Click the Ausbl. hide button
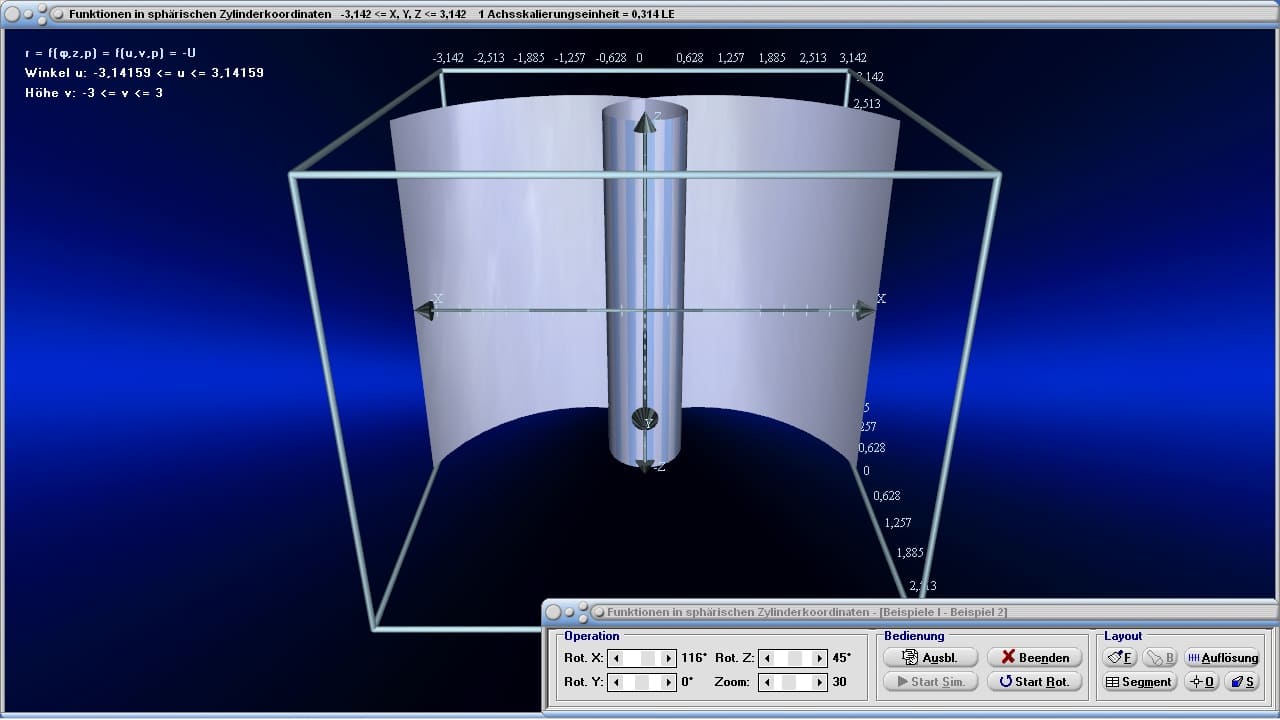The width and height of the screenshot is (1280, 720). pos(930,657)
